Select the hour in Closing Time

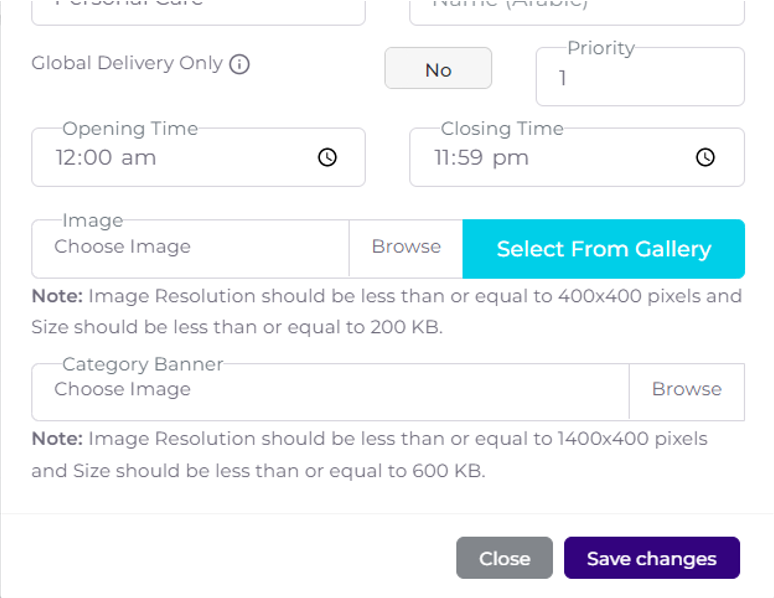[x=443, y=157]
